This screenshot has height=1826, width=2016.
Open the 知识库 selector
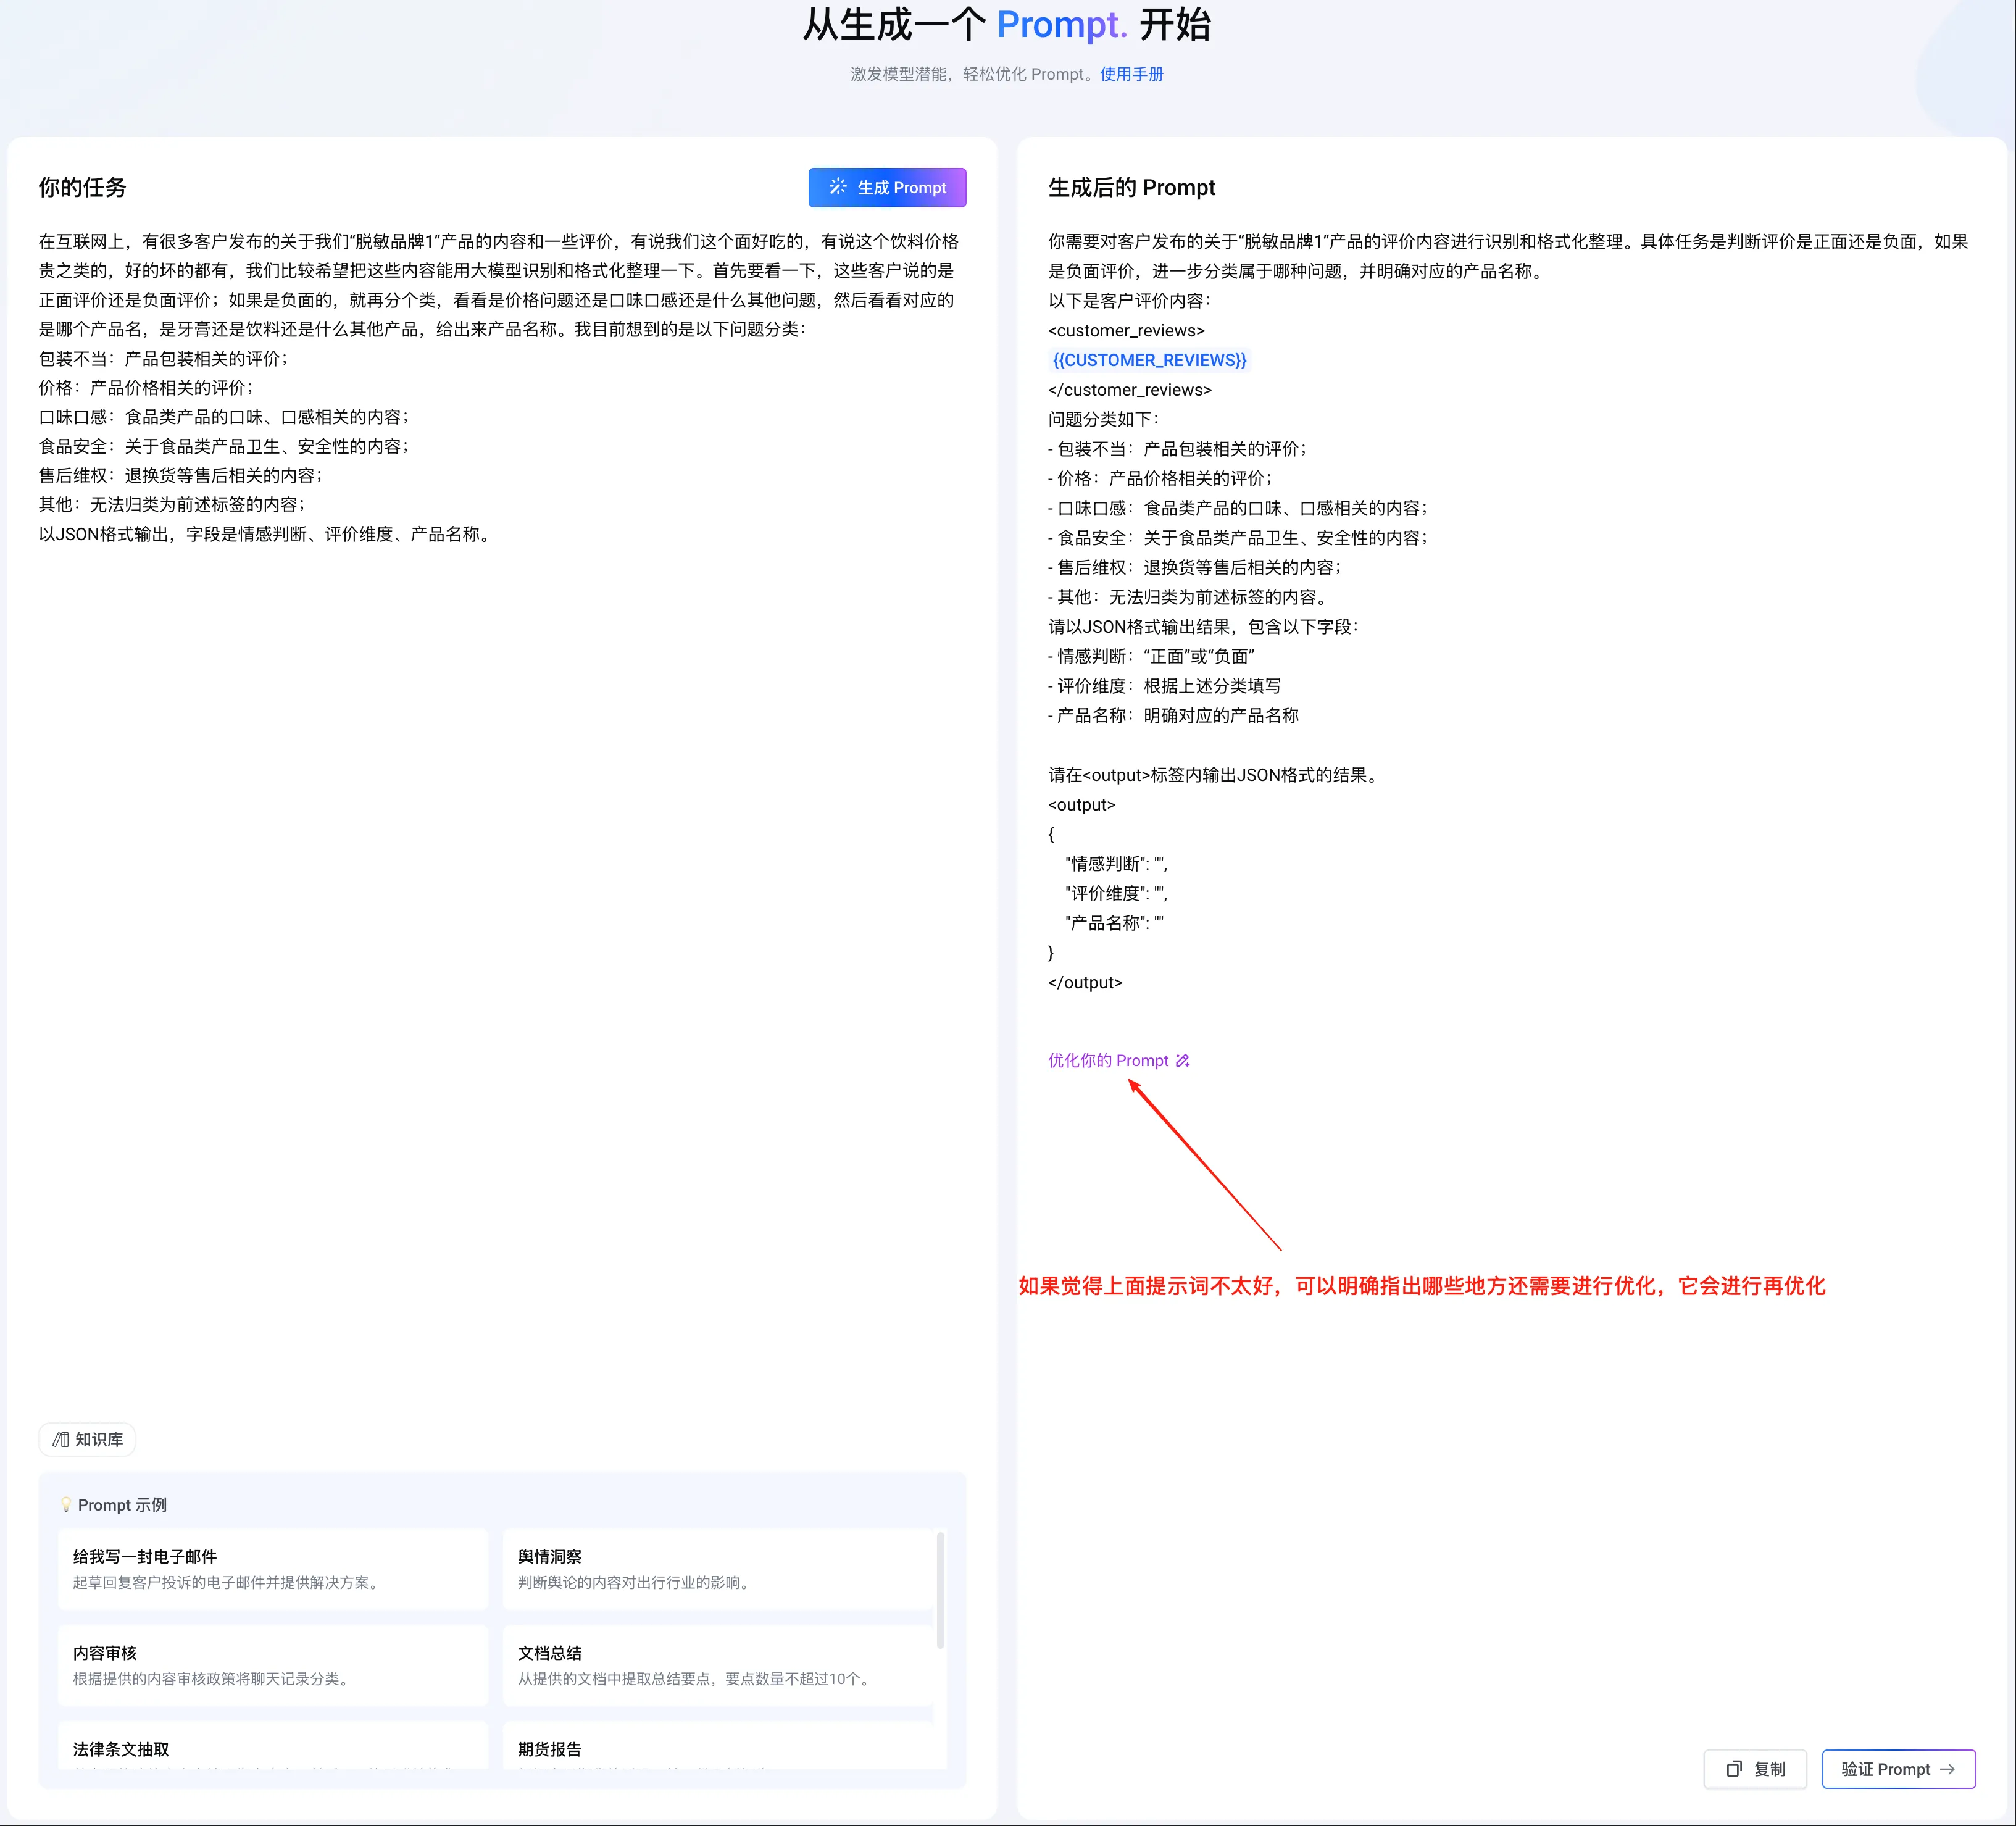pos(88,1439)
